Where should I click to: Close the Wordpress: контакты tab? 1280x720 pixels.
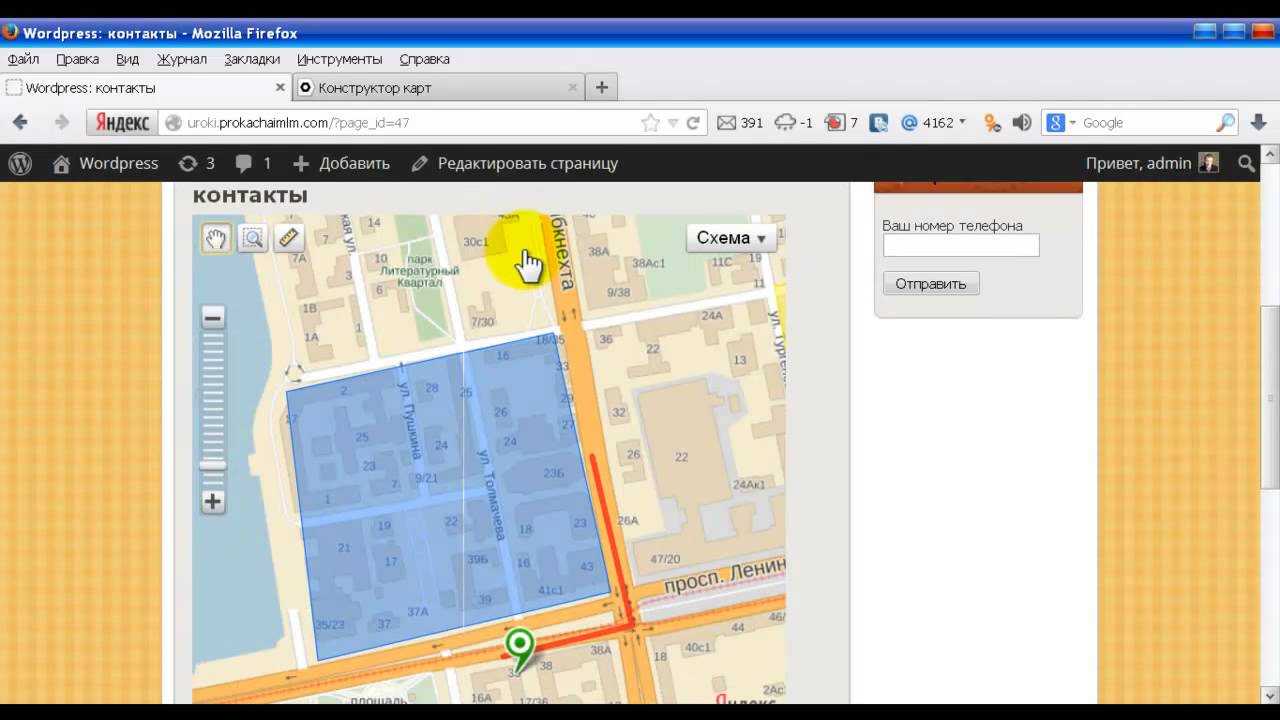click(279, 88)
